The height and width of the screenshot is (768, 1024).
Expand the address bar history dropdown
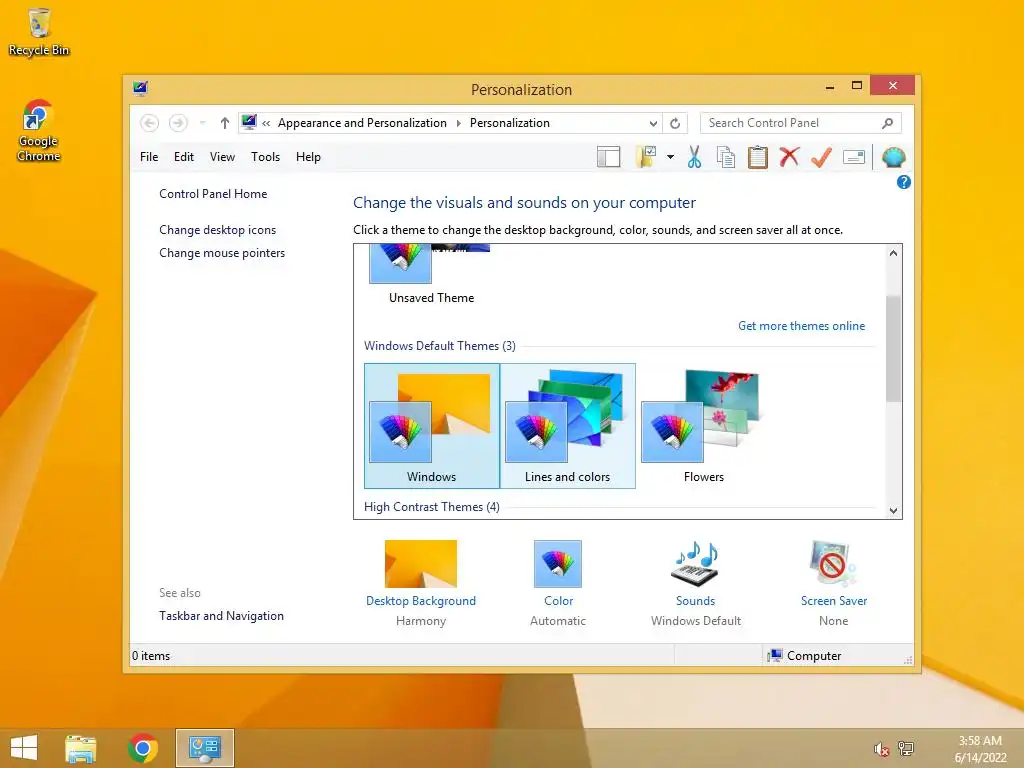click(x=653, y=123)
